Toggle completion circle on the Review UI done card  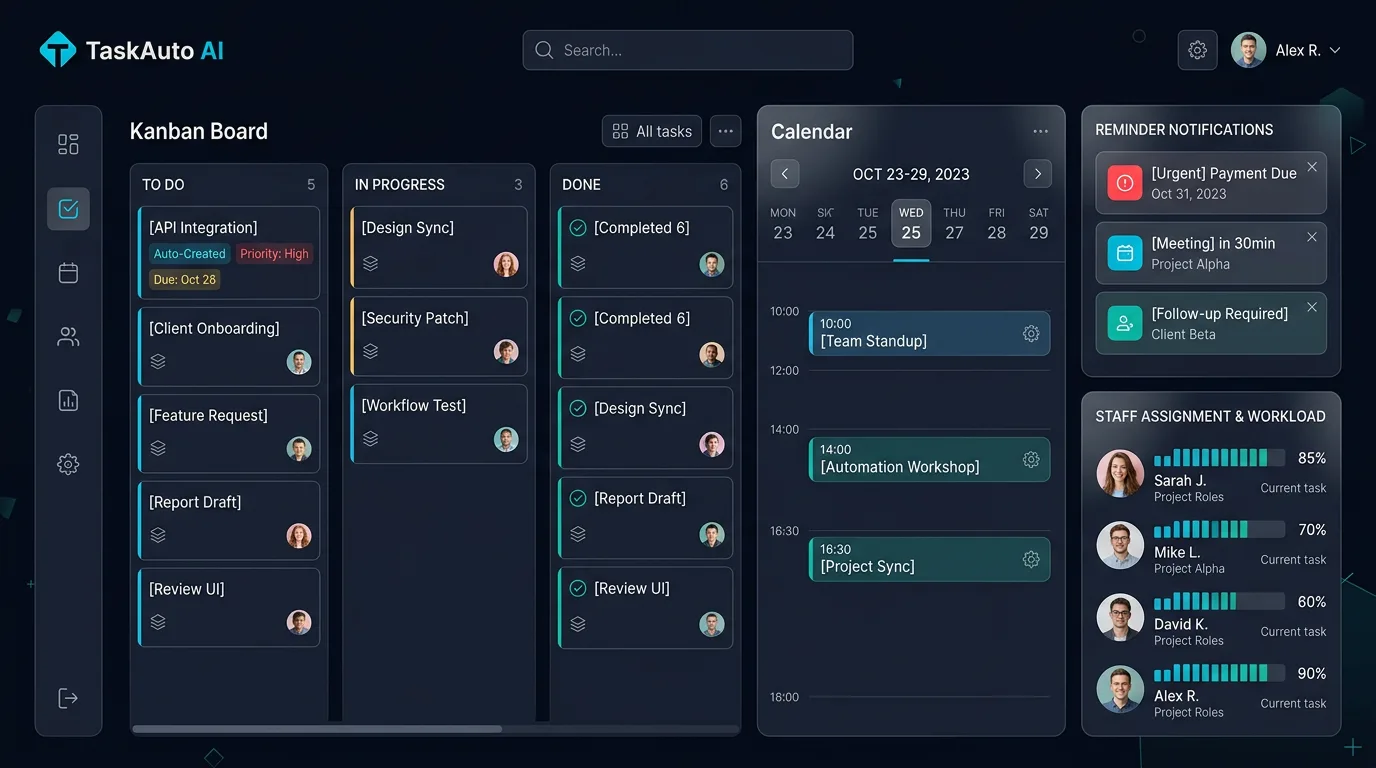tap(580, 587)
